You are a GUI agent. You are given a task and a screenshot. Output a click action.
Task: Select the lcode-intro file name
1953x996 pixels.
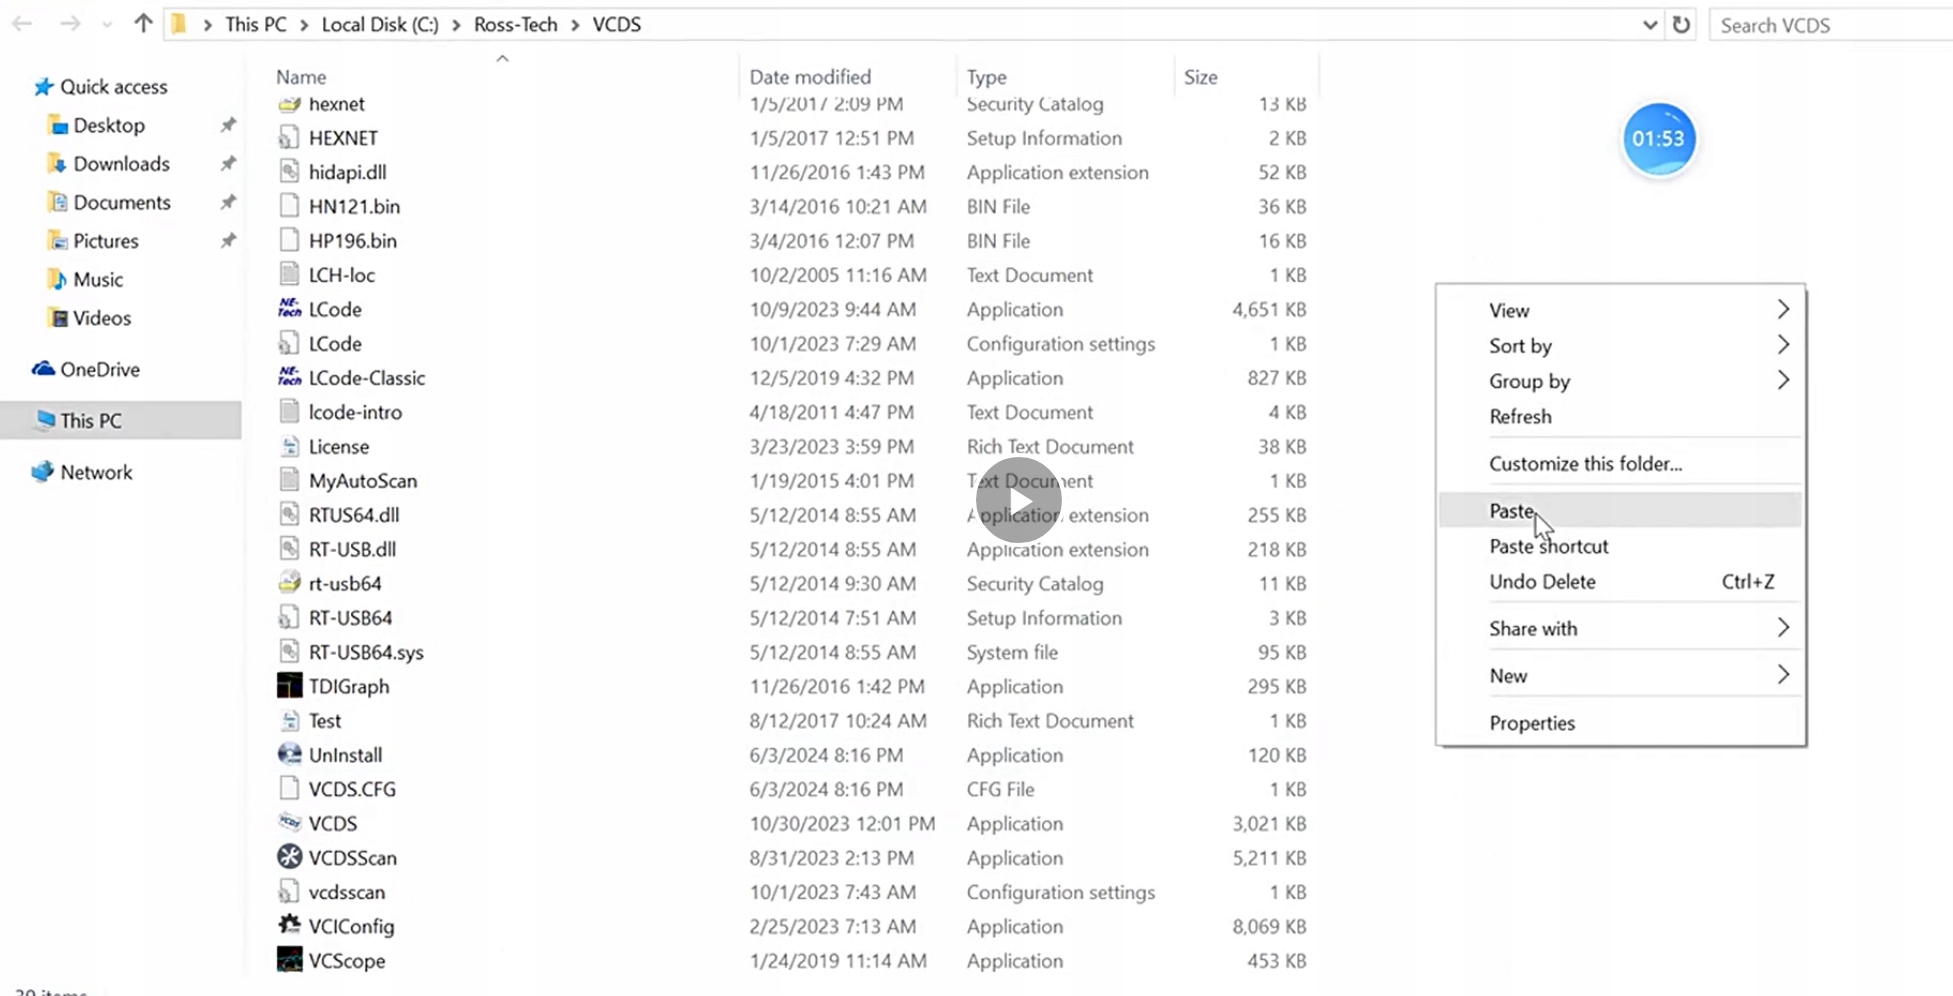point(355,412)
